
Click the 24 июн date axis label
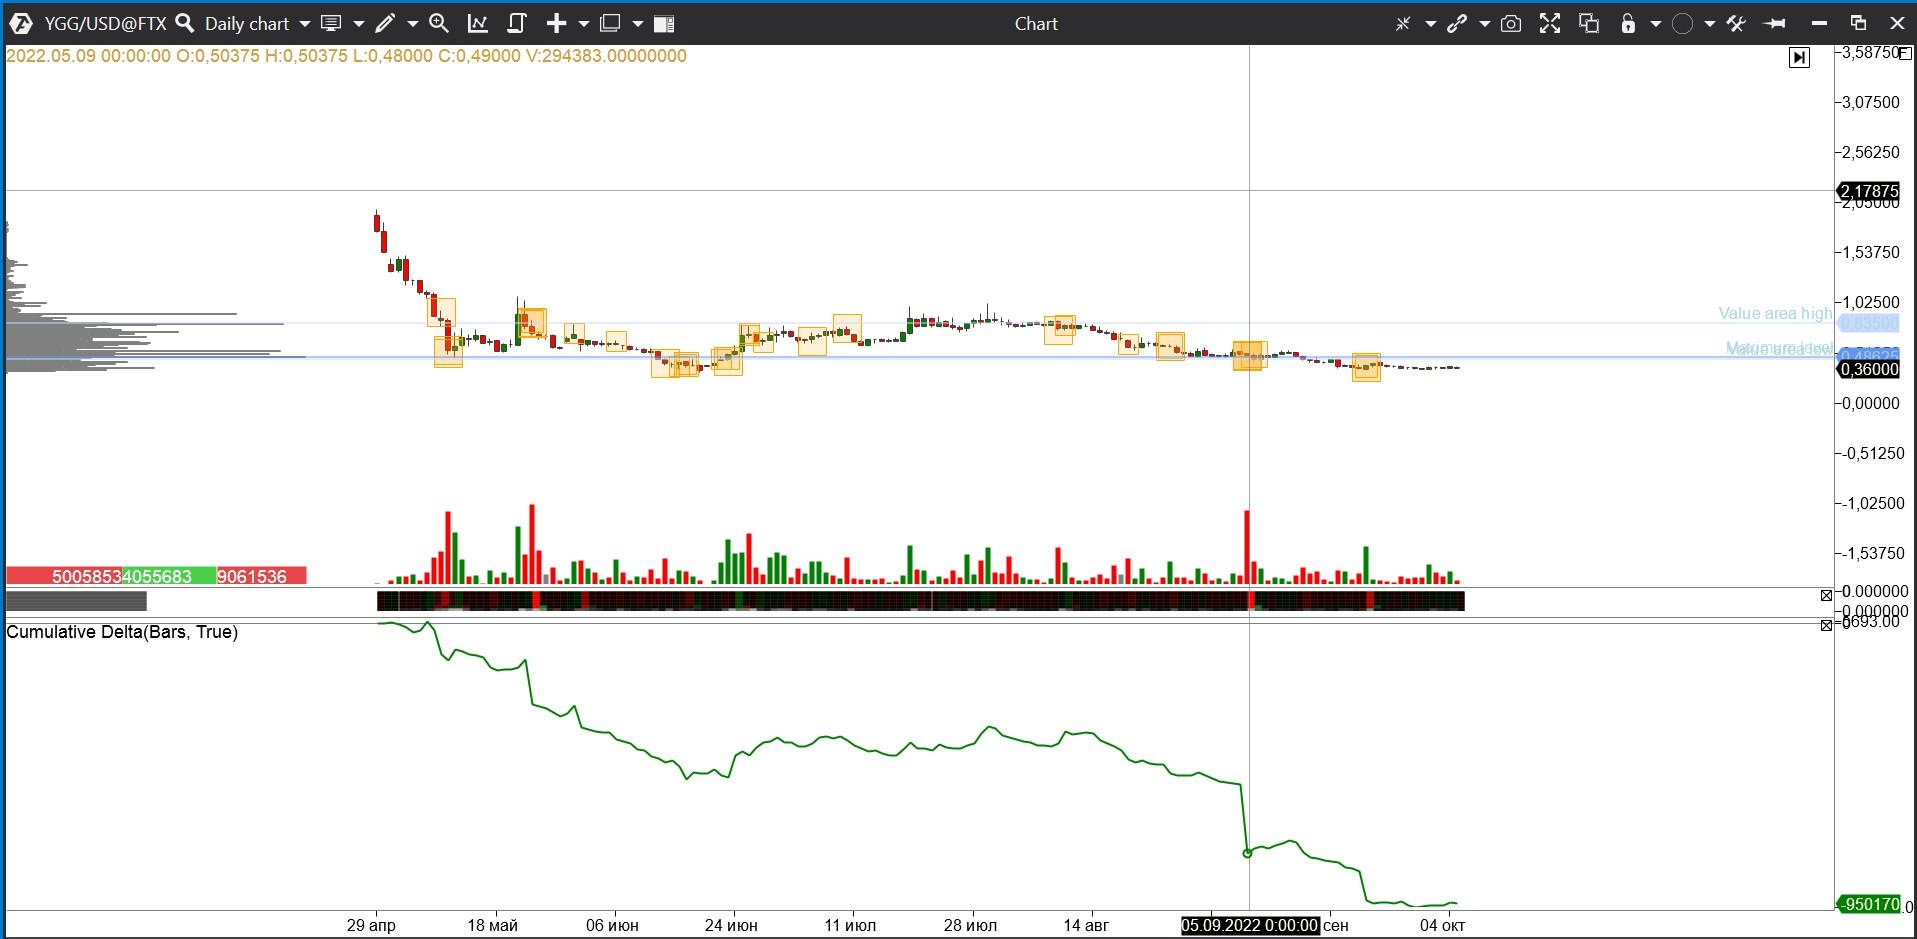[x=731, y=926]
